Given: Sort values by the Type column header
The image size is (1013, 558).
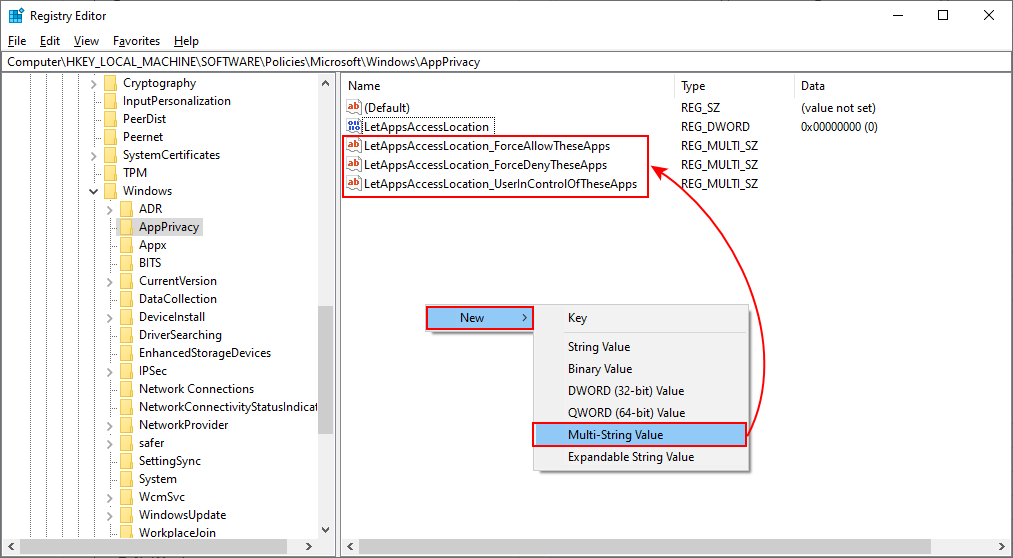Looking at the screenshot, I should point(735,86).
